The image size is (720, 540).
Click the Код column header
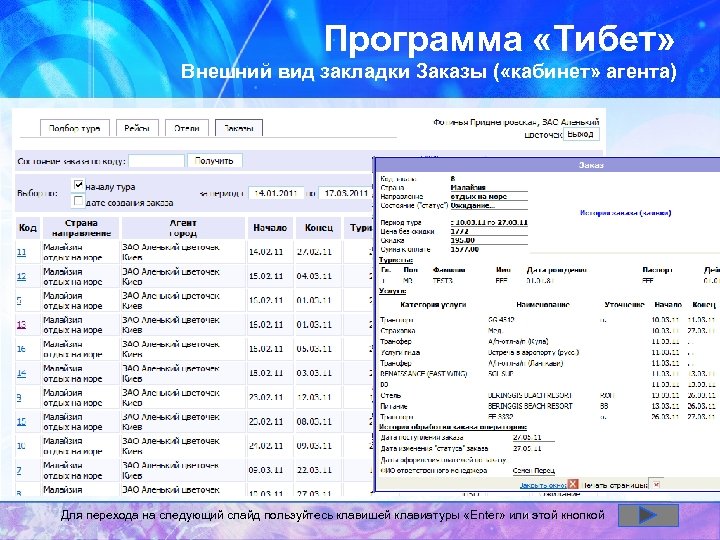28,228
